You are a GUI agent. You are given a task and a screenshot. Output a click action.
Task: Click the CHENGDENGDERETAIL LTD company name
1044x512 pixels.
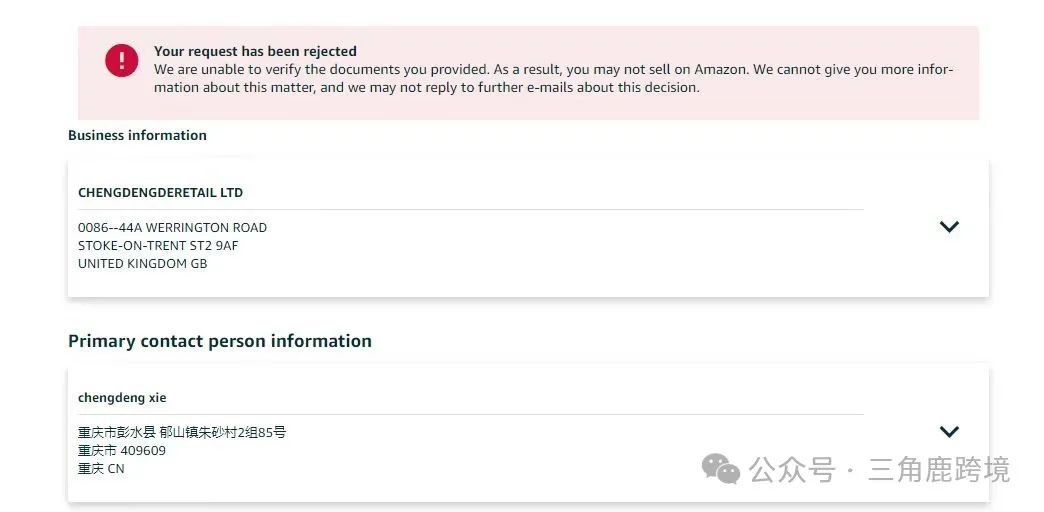(160, 193)
